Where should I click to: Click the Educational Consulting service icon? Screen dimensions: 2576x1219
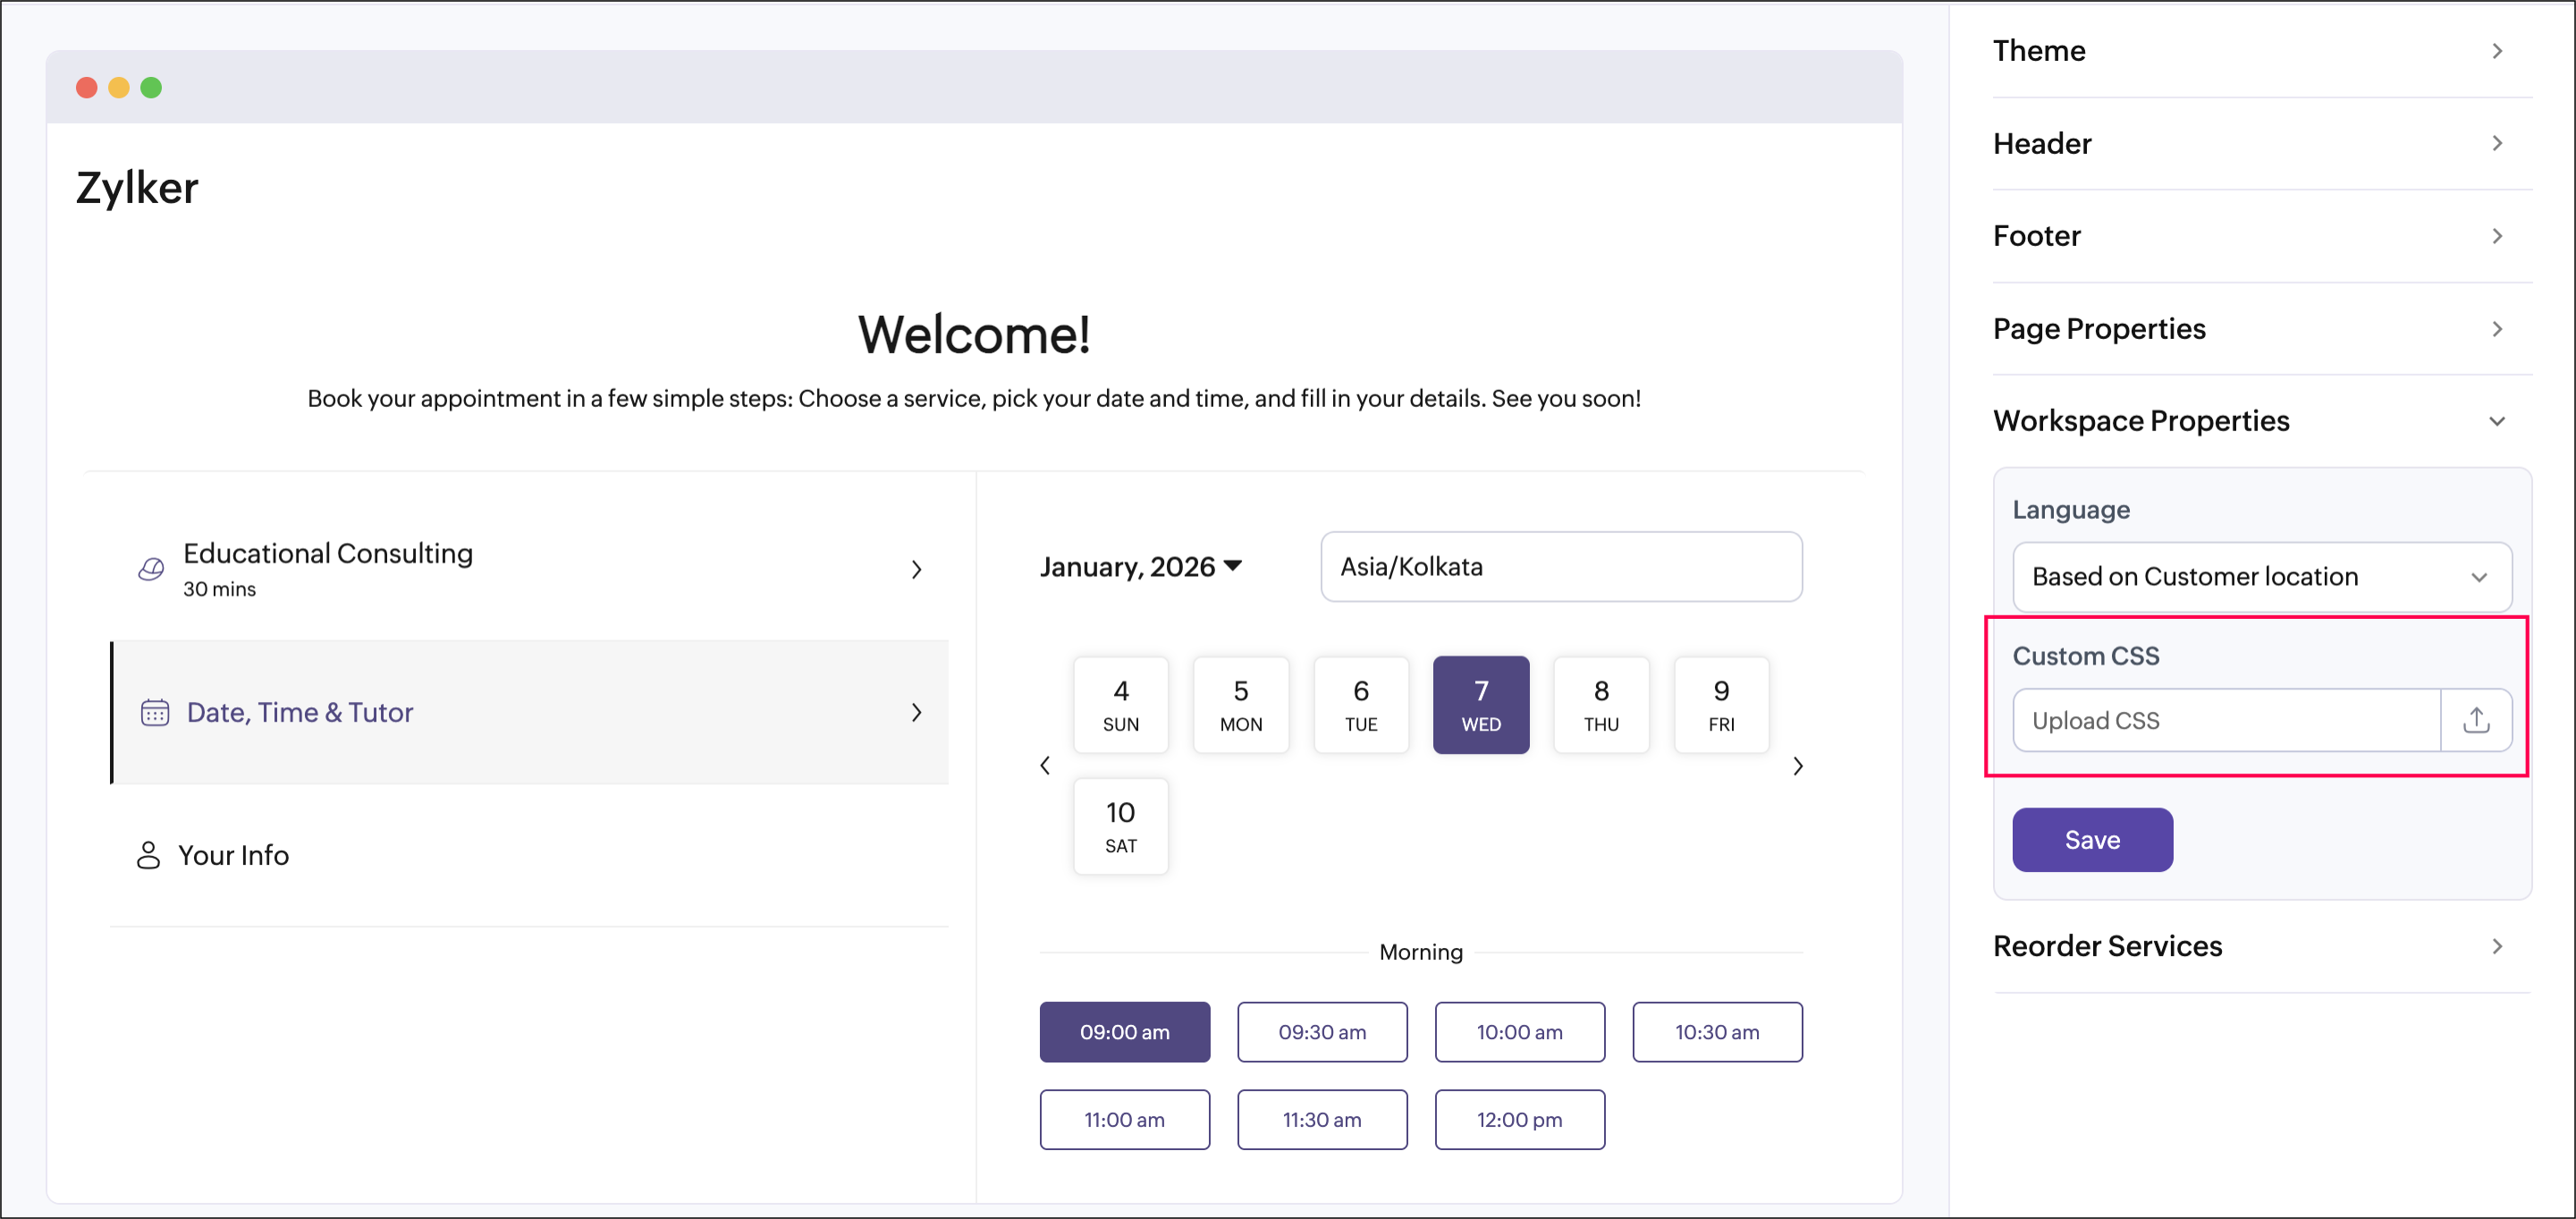[x=151, y=569]
